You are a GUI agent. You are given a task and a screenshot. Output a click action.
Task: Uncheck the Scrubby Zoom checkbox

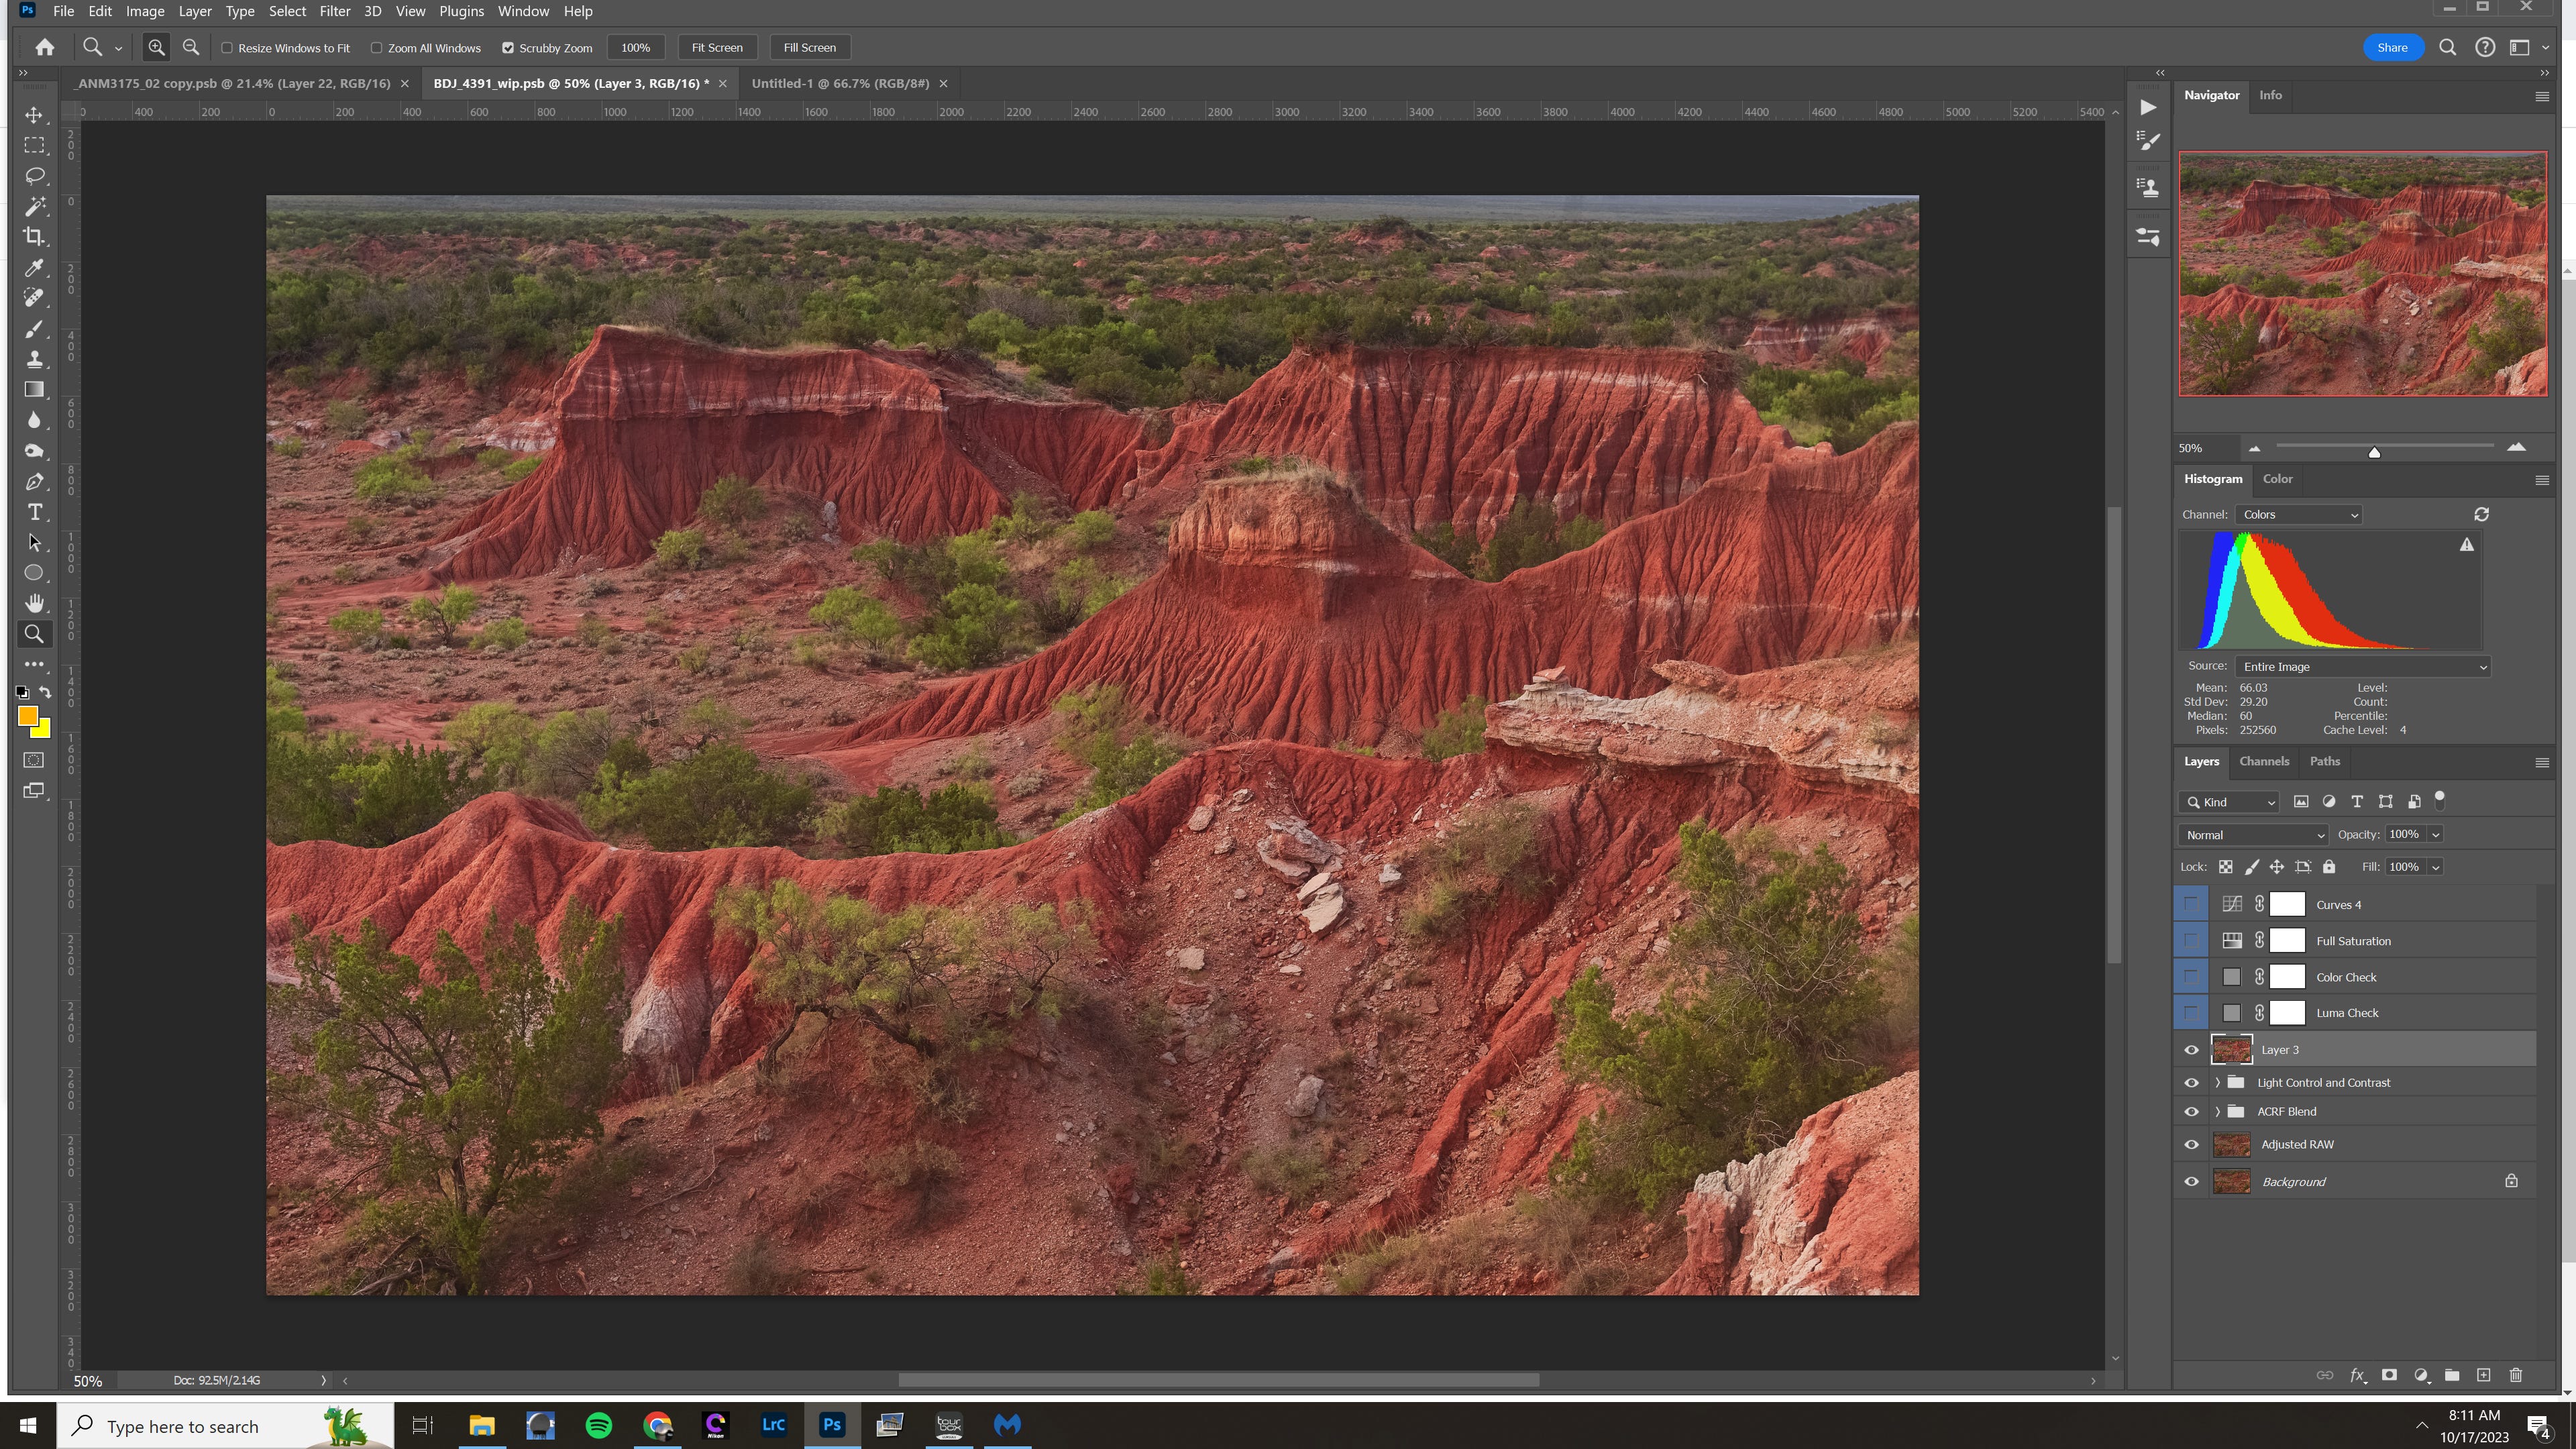[508, 48]
